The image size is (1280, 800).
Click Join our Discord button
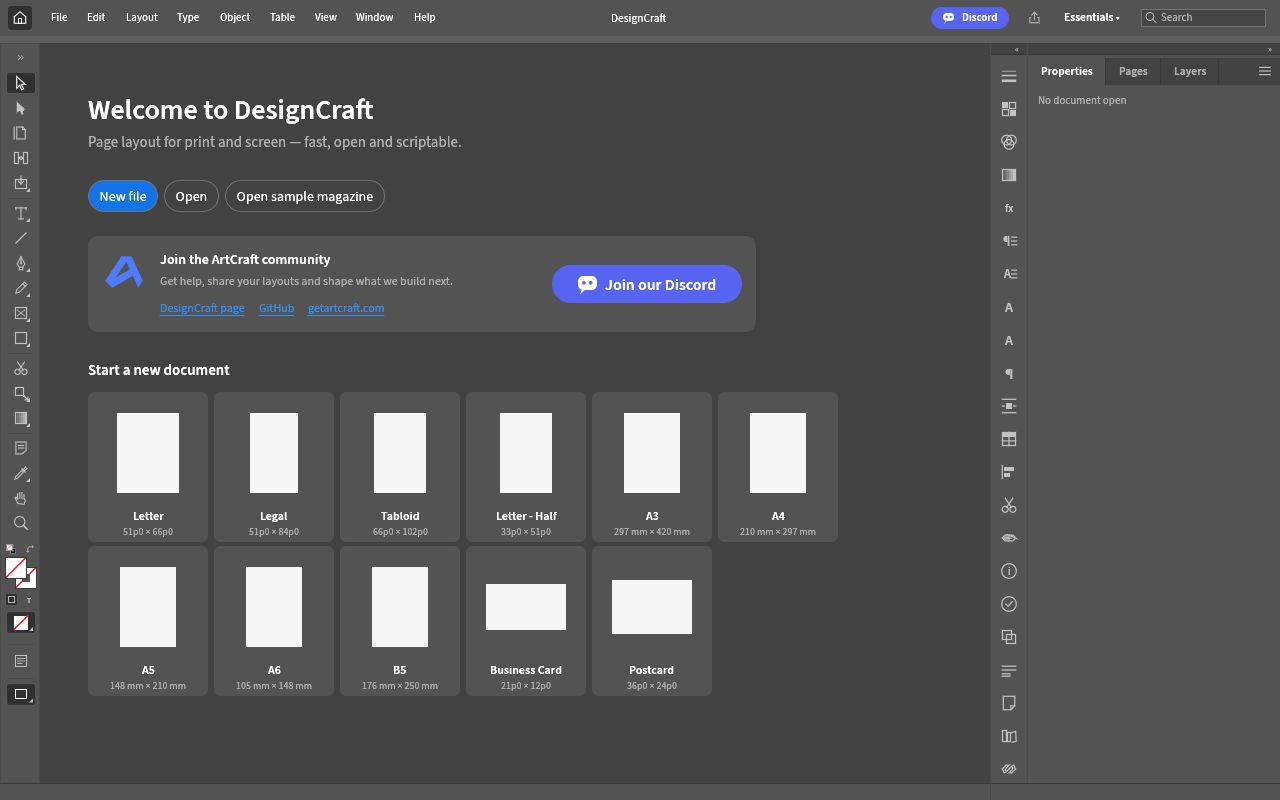pos(647,284)
